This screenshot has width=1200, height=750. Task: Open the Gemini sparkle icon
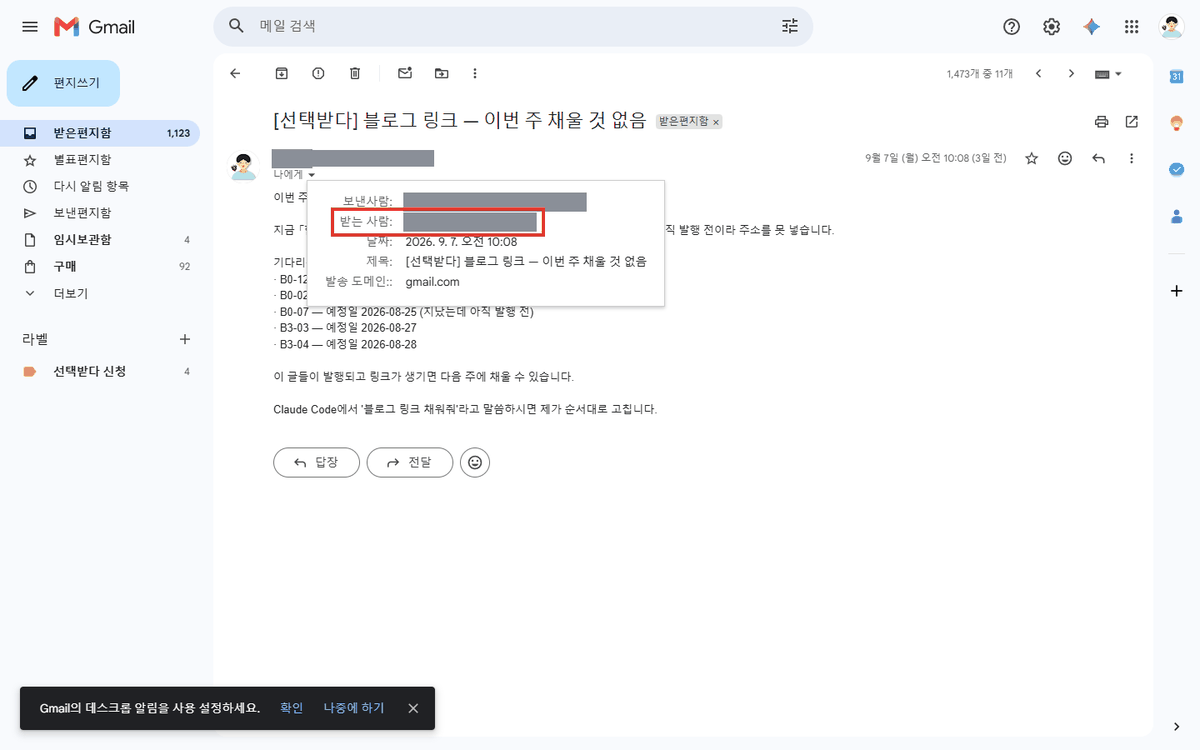coord(1091,27)
